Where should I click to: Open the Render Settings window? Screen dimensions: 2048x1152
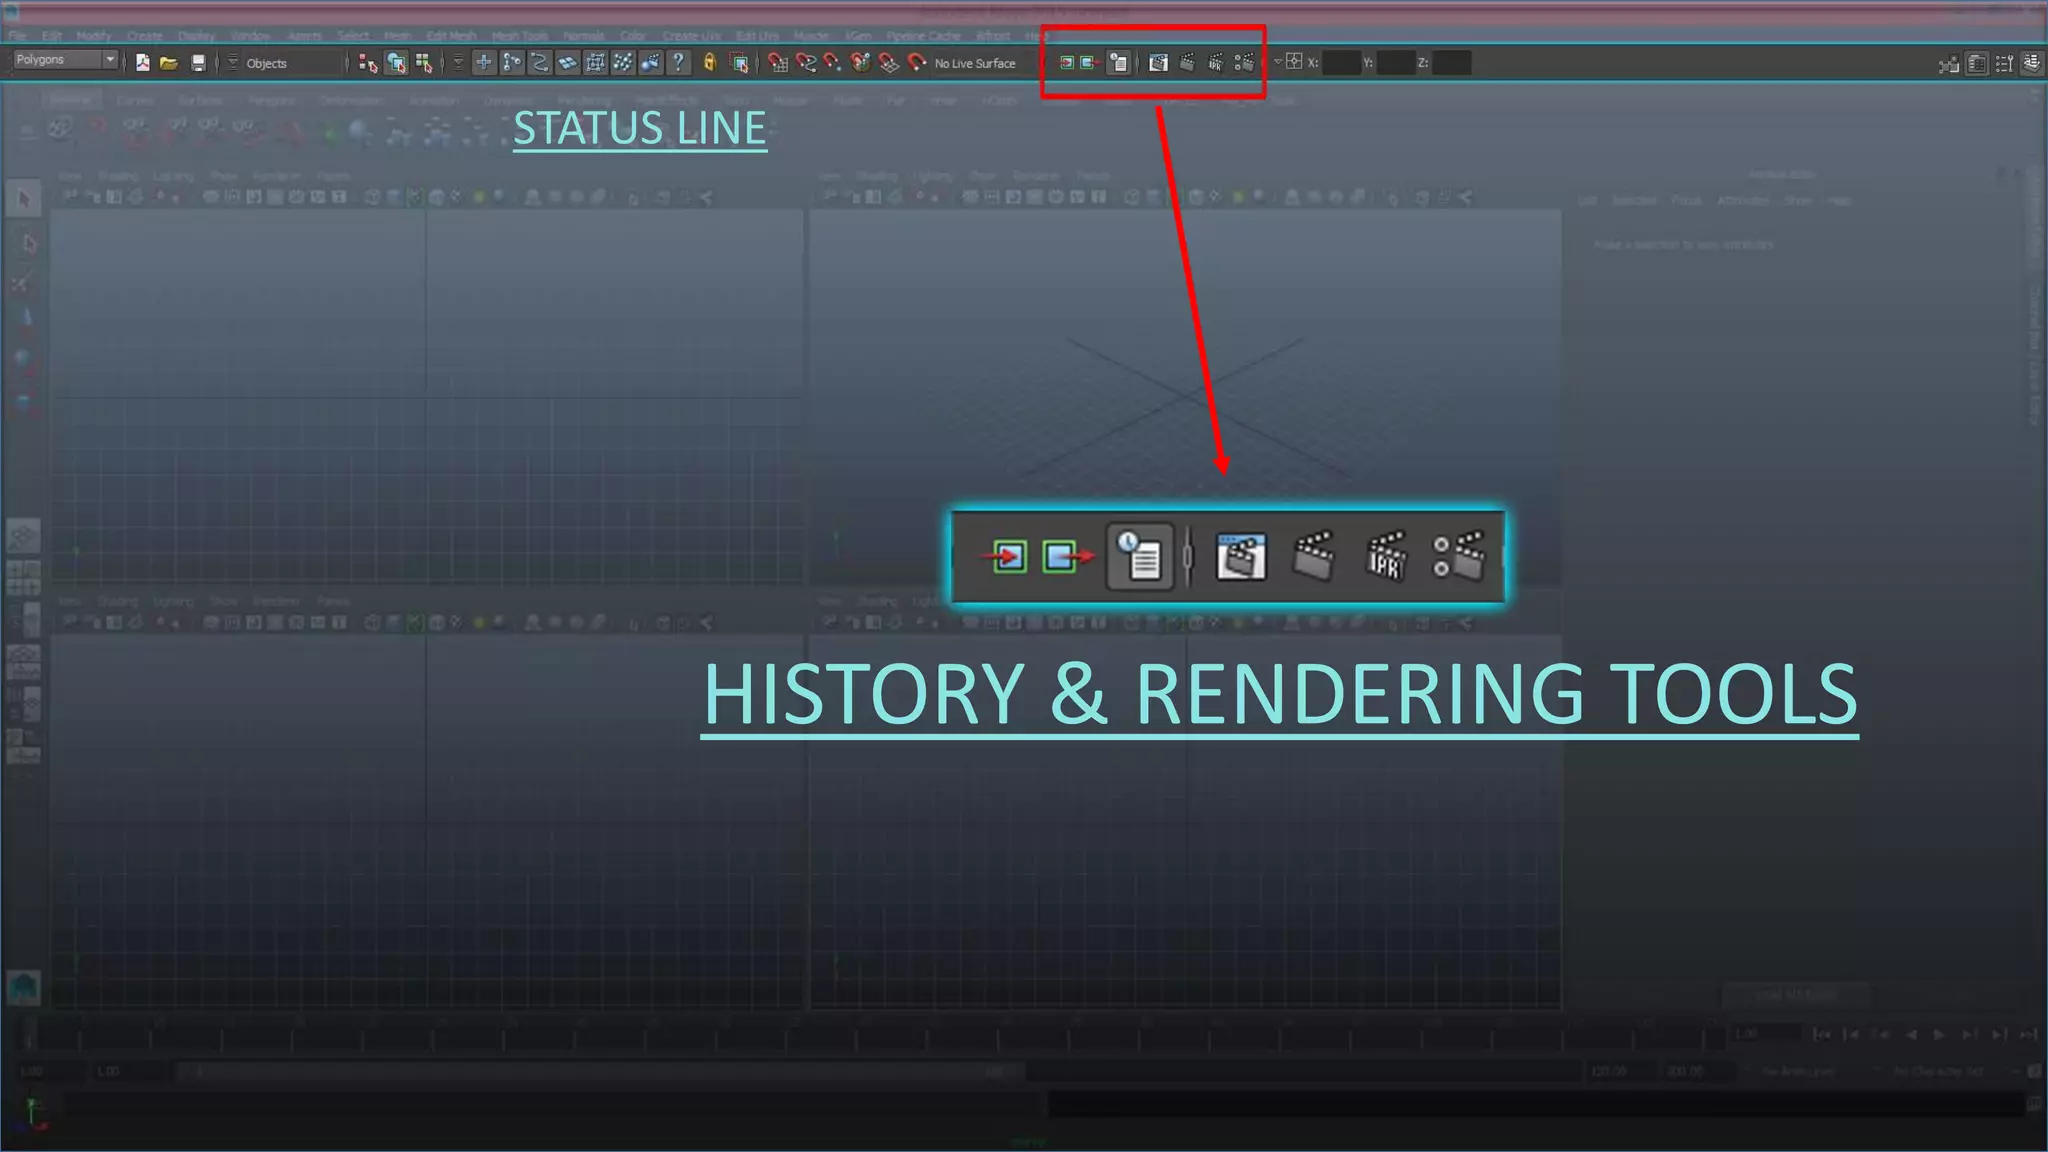pyautogui.click(x=1244, y=63)
